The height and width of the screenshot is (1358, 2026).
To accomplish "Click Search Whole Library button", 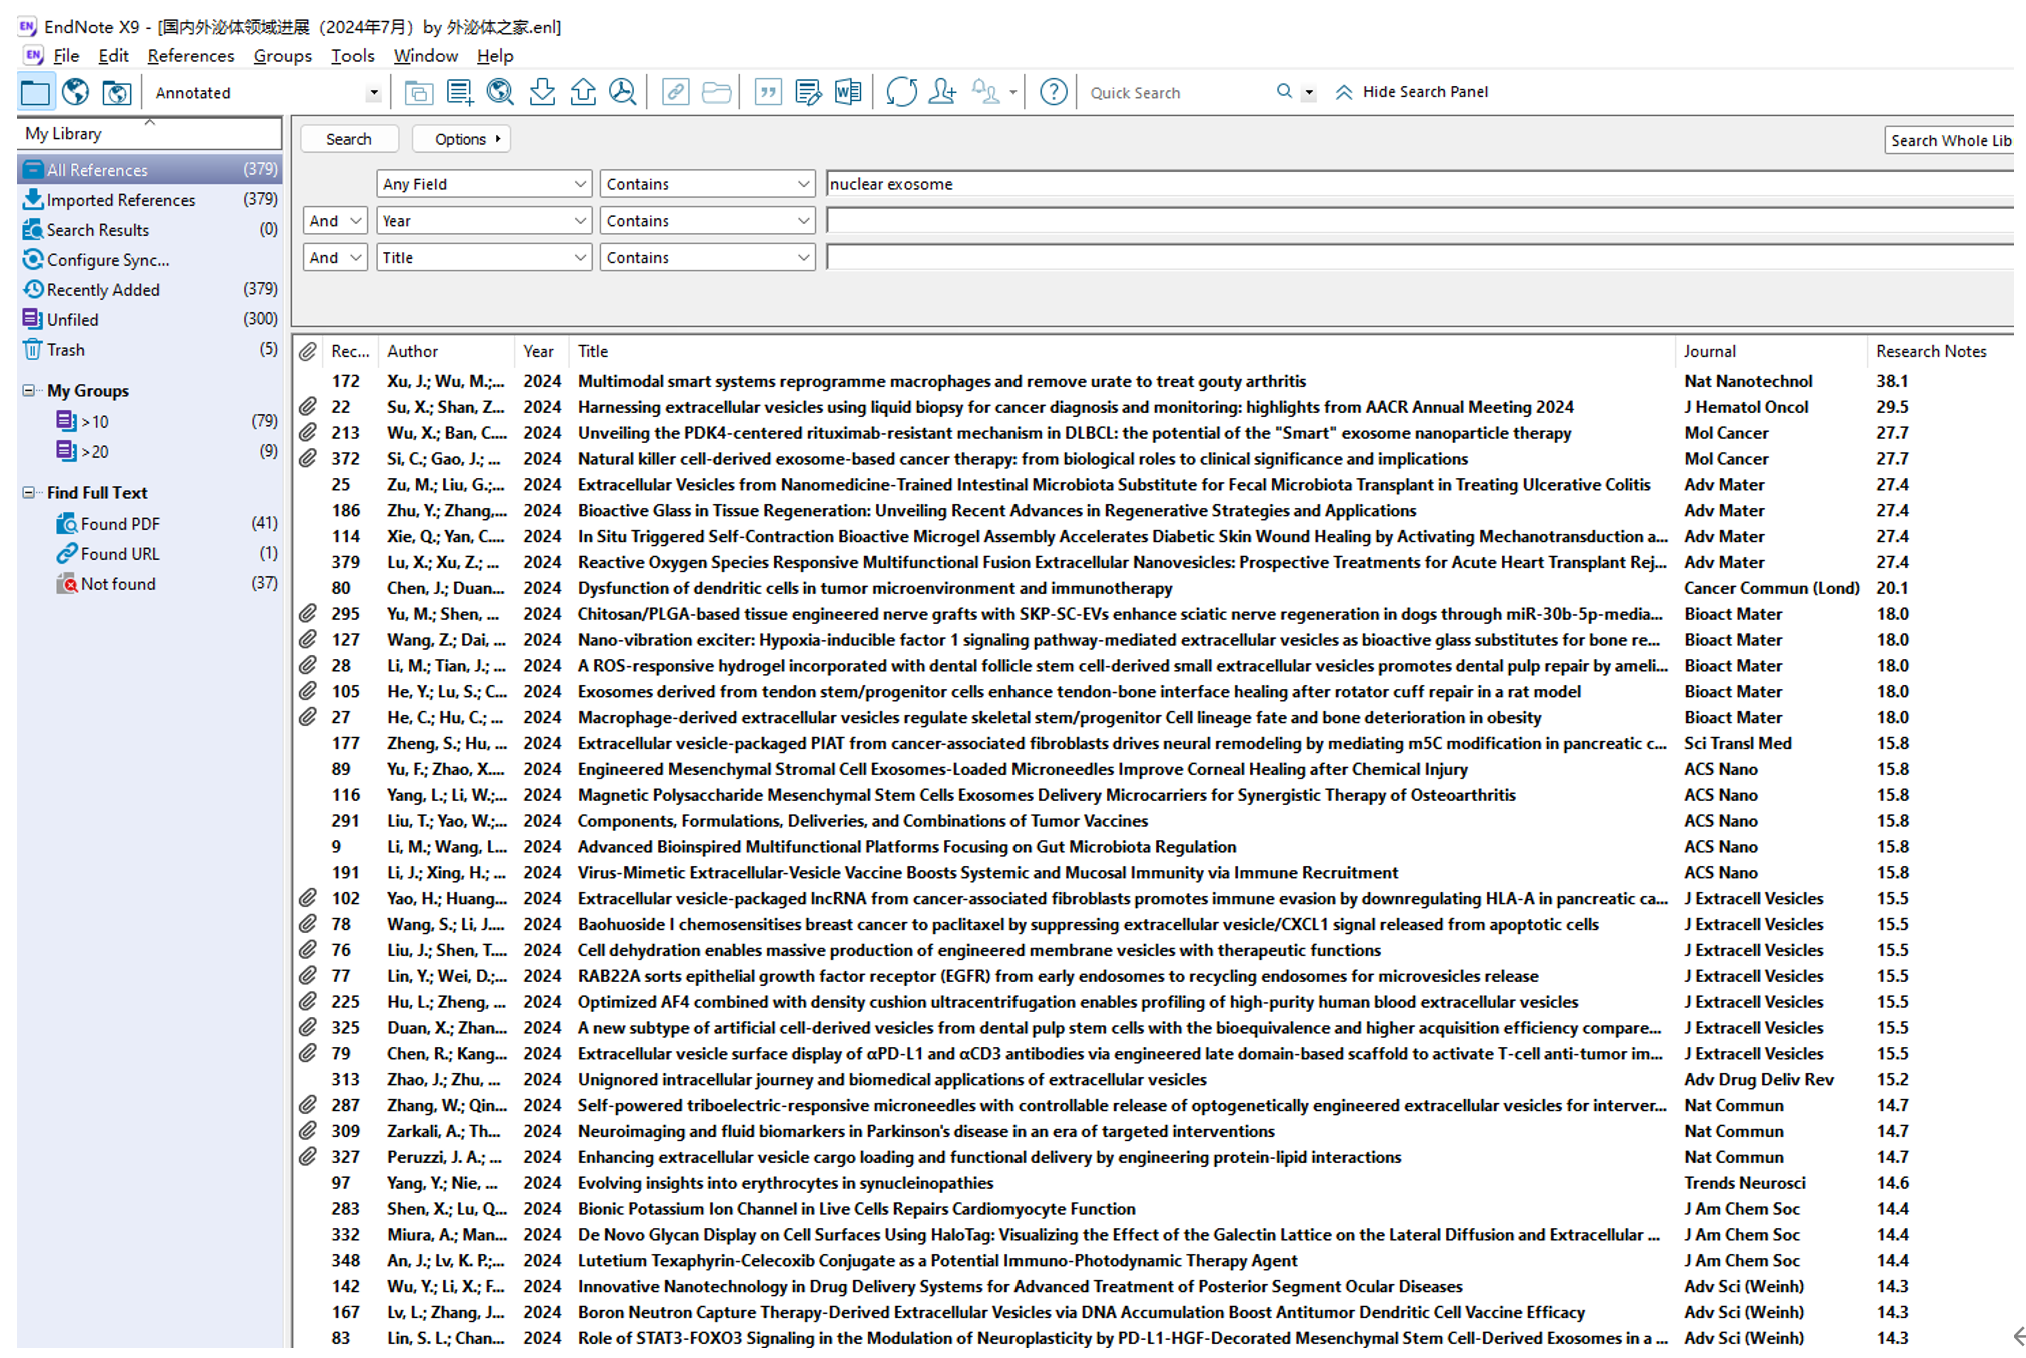I will click(1950, 140).
